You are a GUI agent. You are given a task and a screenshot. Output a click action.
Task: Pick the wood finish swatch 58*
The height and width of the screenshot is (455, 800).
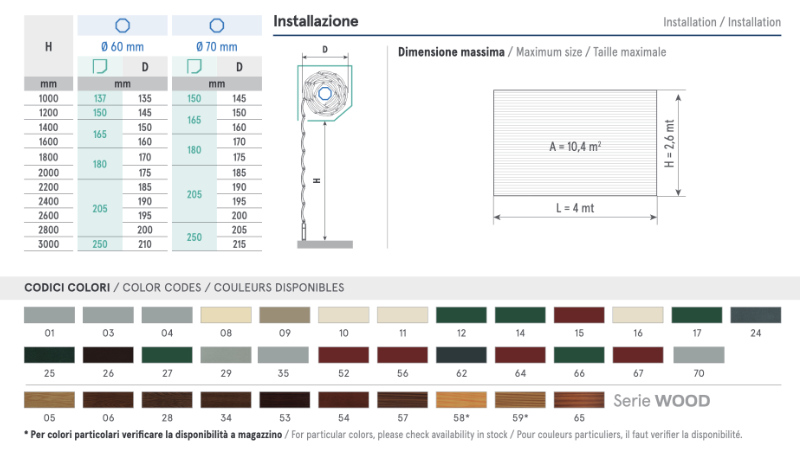tap(461, 401)
